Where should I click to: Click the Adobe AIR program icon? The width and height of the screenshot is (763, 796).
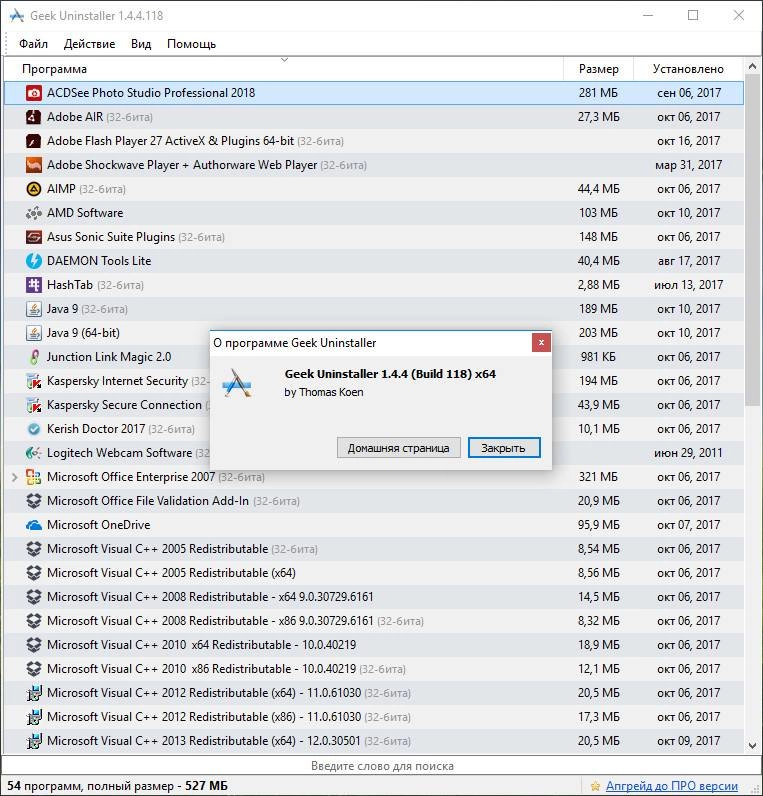click(x=34, y=117)
